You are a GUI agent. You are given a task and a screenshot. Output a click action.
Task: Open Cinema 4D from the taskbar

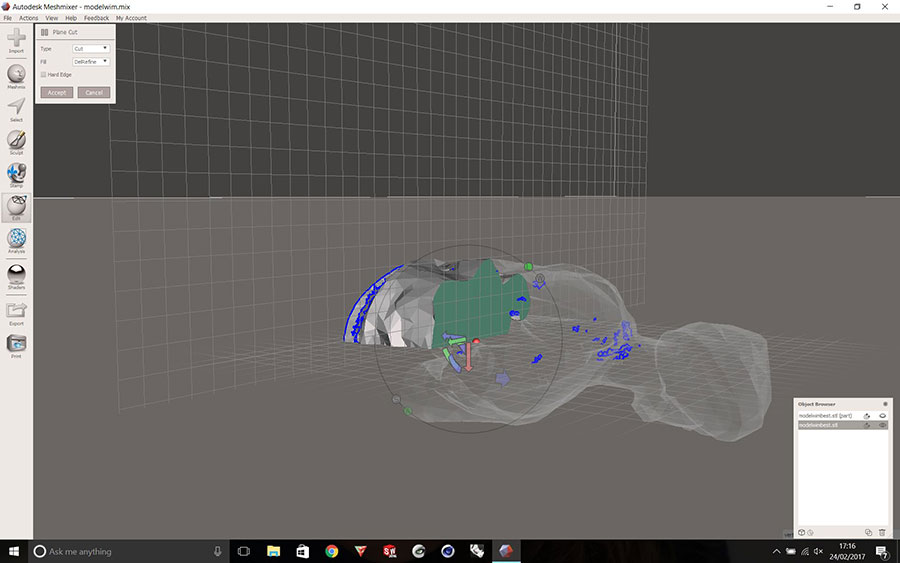pyautogui.click(x=448, y=552)
